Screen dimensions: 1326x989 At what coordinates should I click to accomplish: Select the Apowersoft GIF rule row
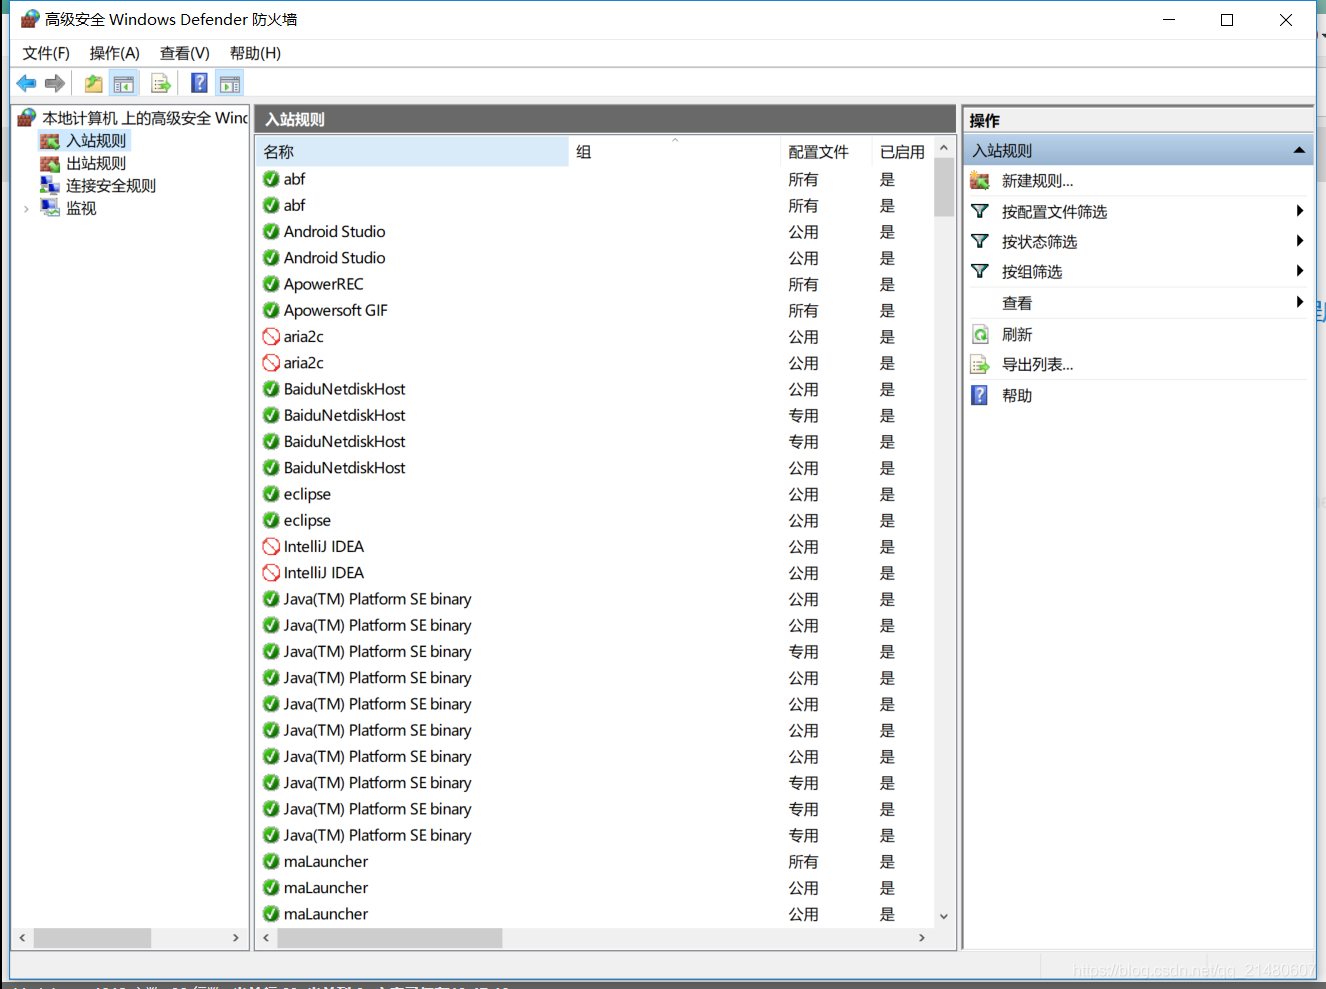coord(595,310)
